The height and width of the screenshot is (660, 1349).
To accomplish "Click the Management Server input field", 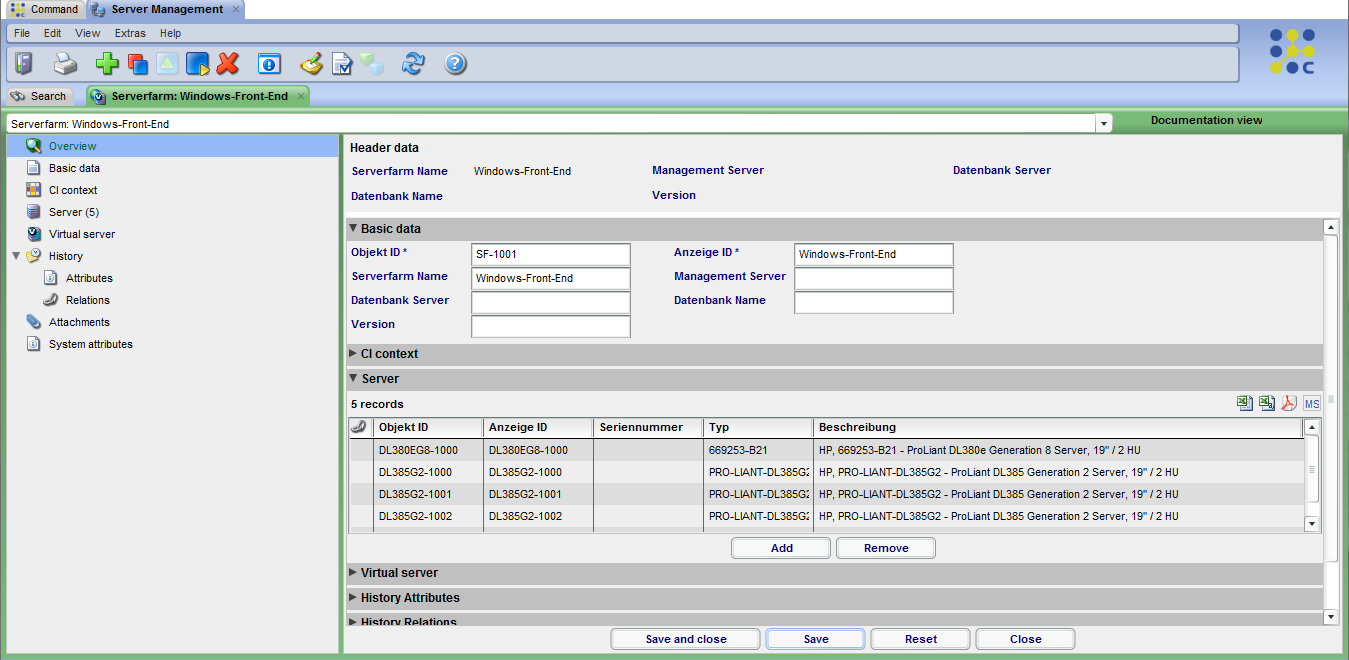I will point(873,278).
